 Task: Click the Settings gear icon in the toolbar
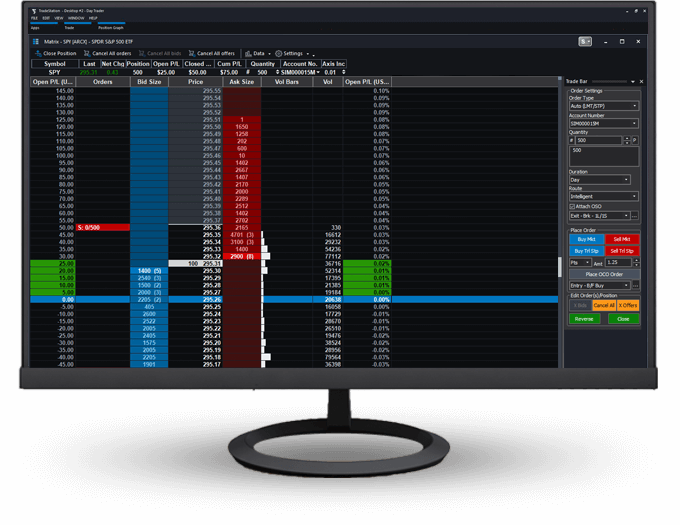[x=279, y=53]
